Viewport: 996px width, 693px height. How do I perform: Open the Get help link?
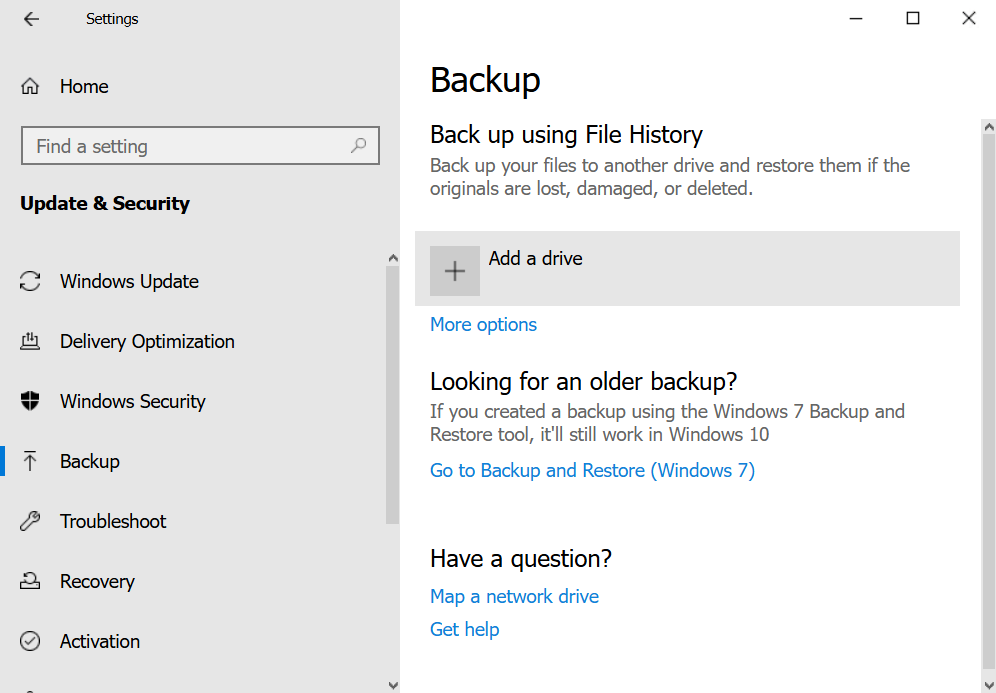[x=464, y=630]
